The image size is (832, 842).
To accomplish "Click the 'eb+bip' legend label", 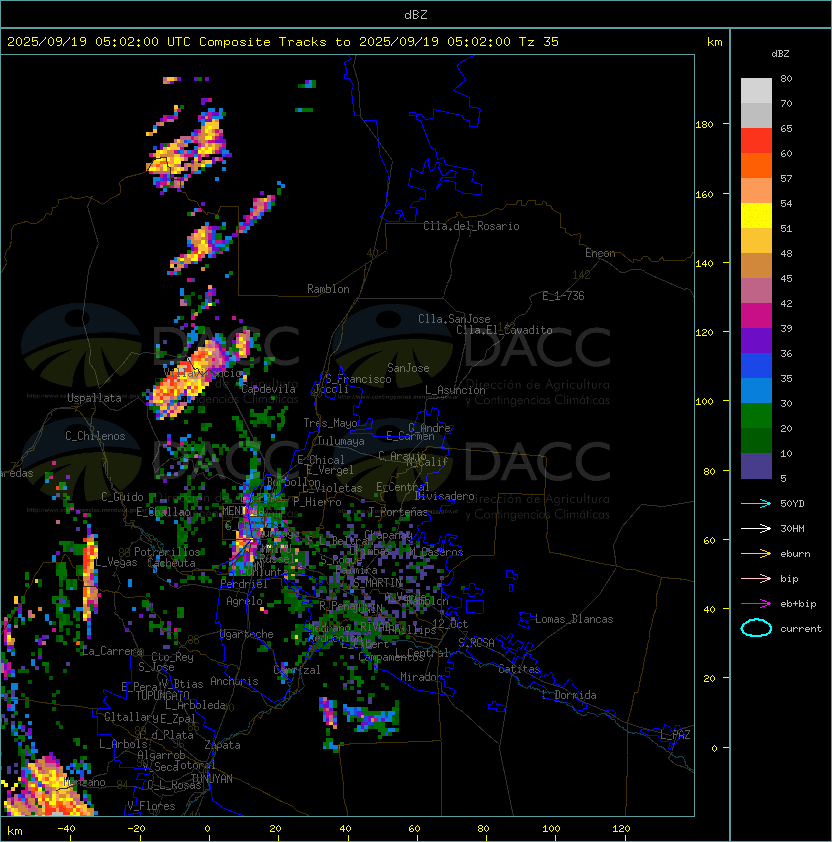I will (798, 604).
